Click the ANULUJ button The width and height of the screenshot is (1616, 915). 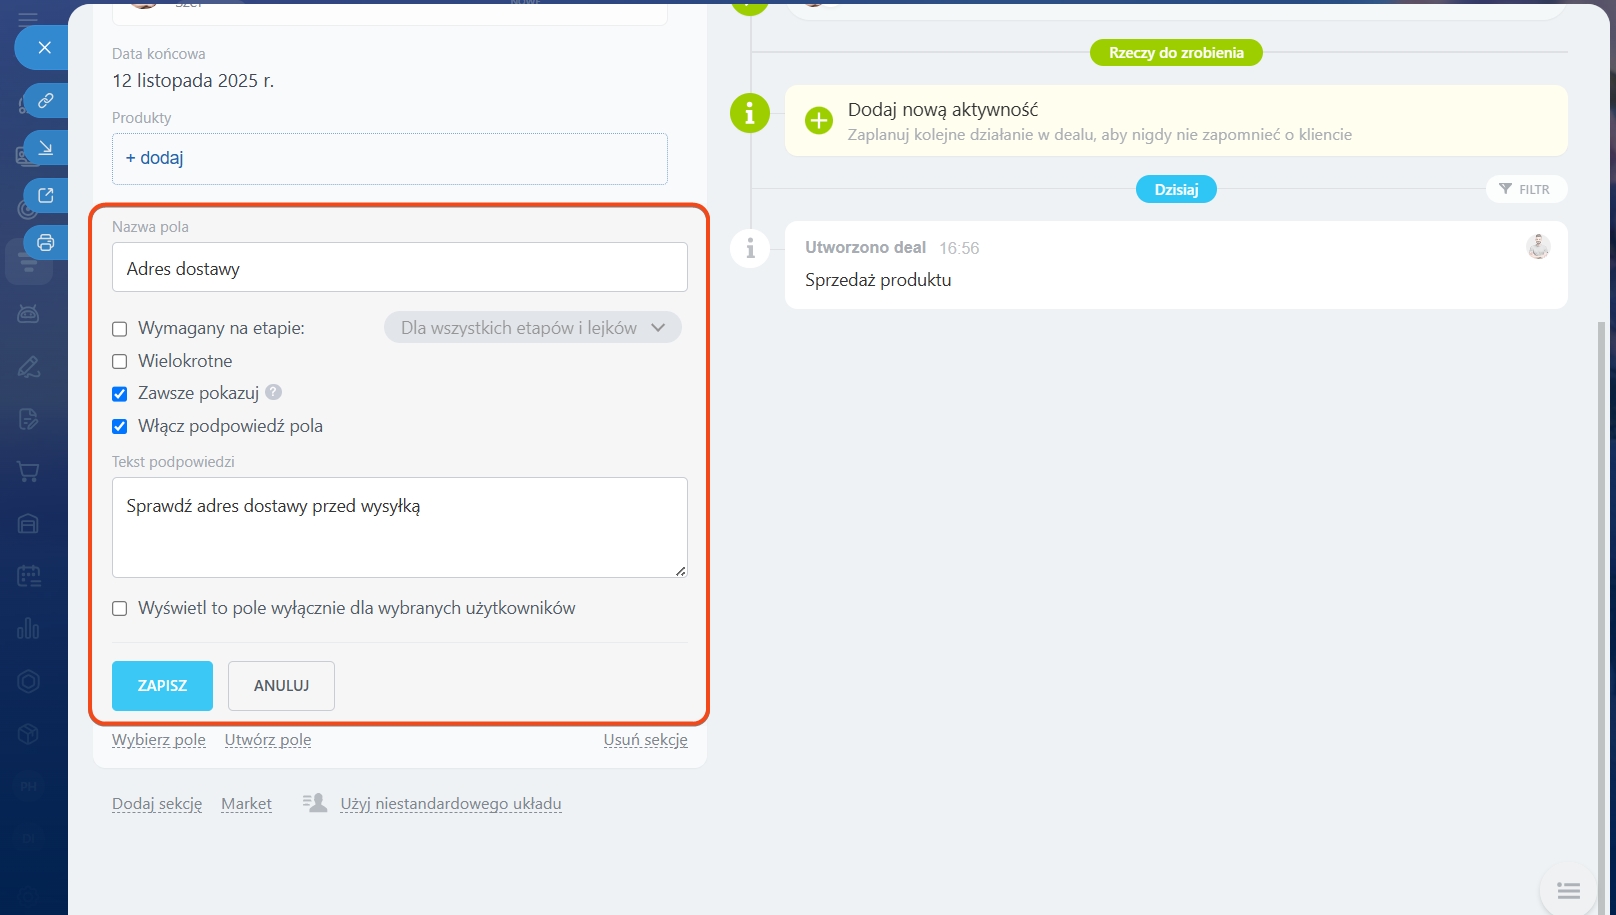281,686
